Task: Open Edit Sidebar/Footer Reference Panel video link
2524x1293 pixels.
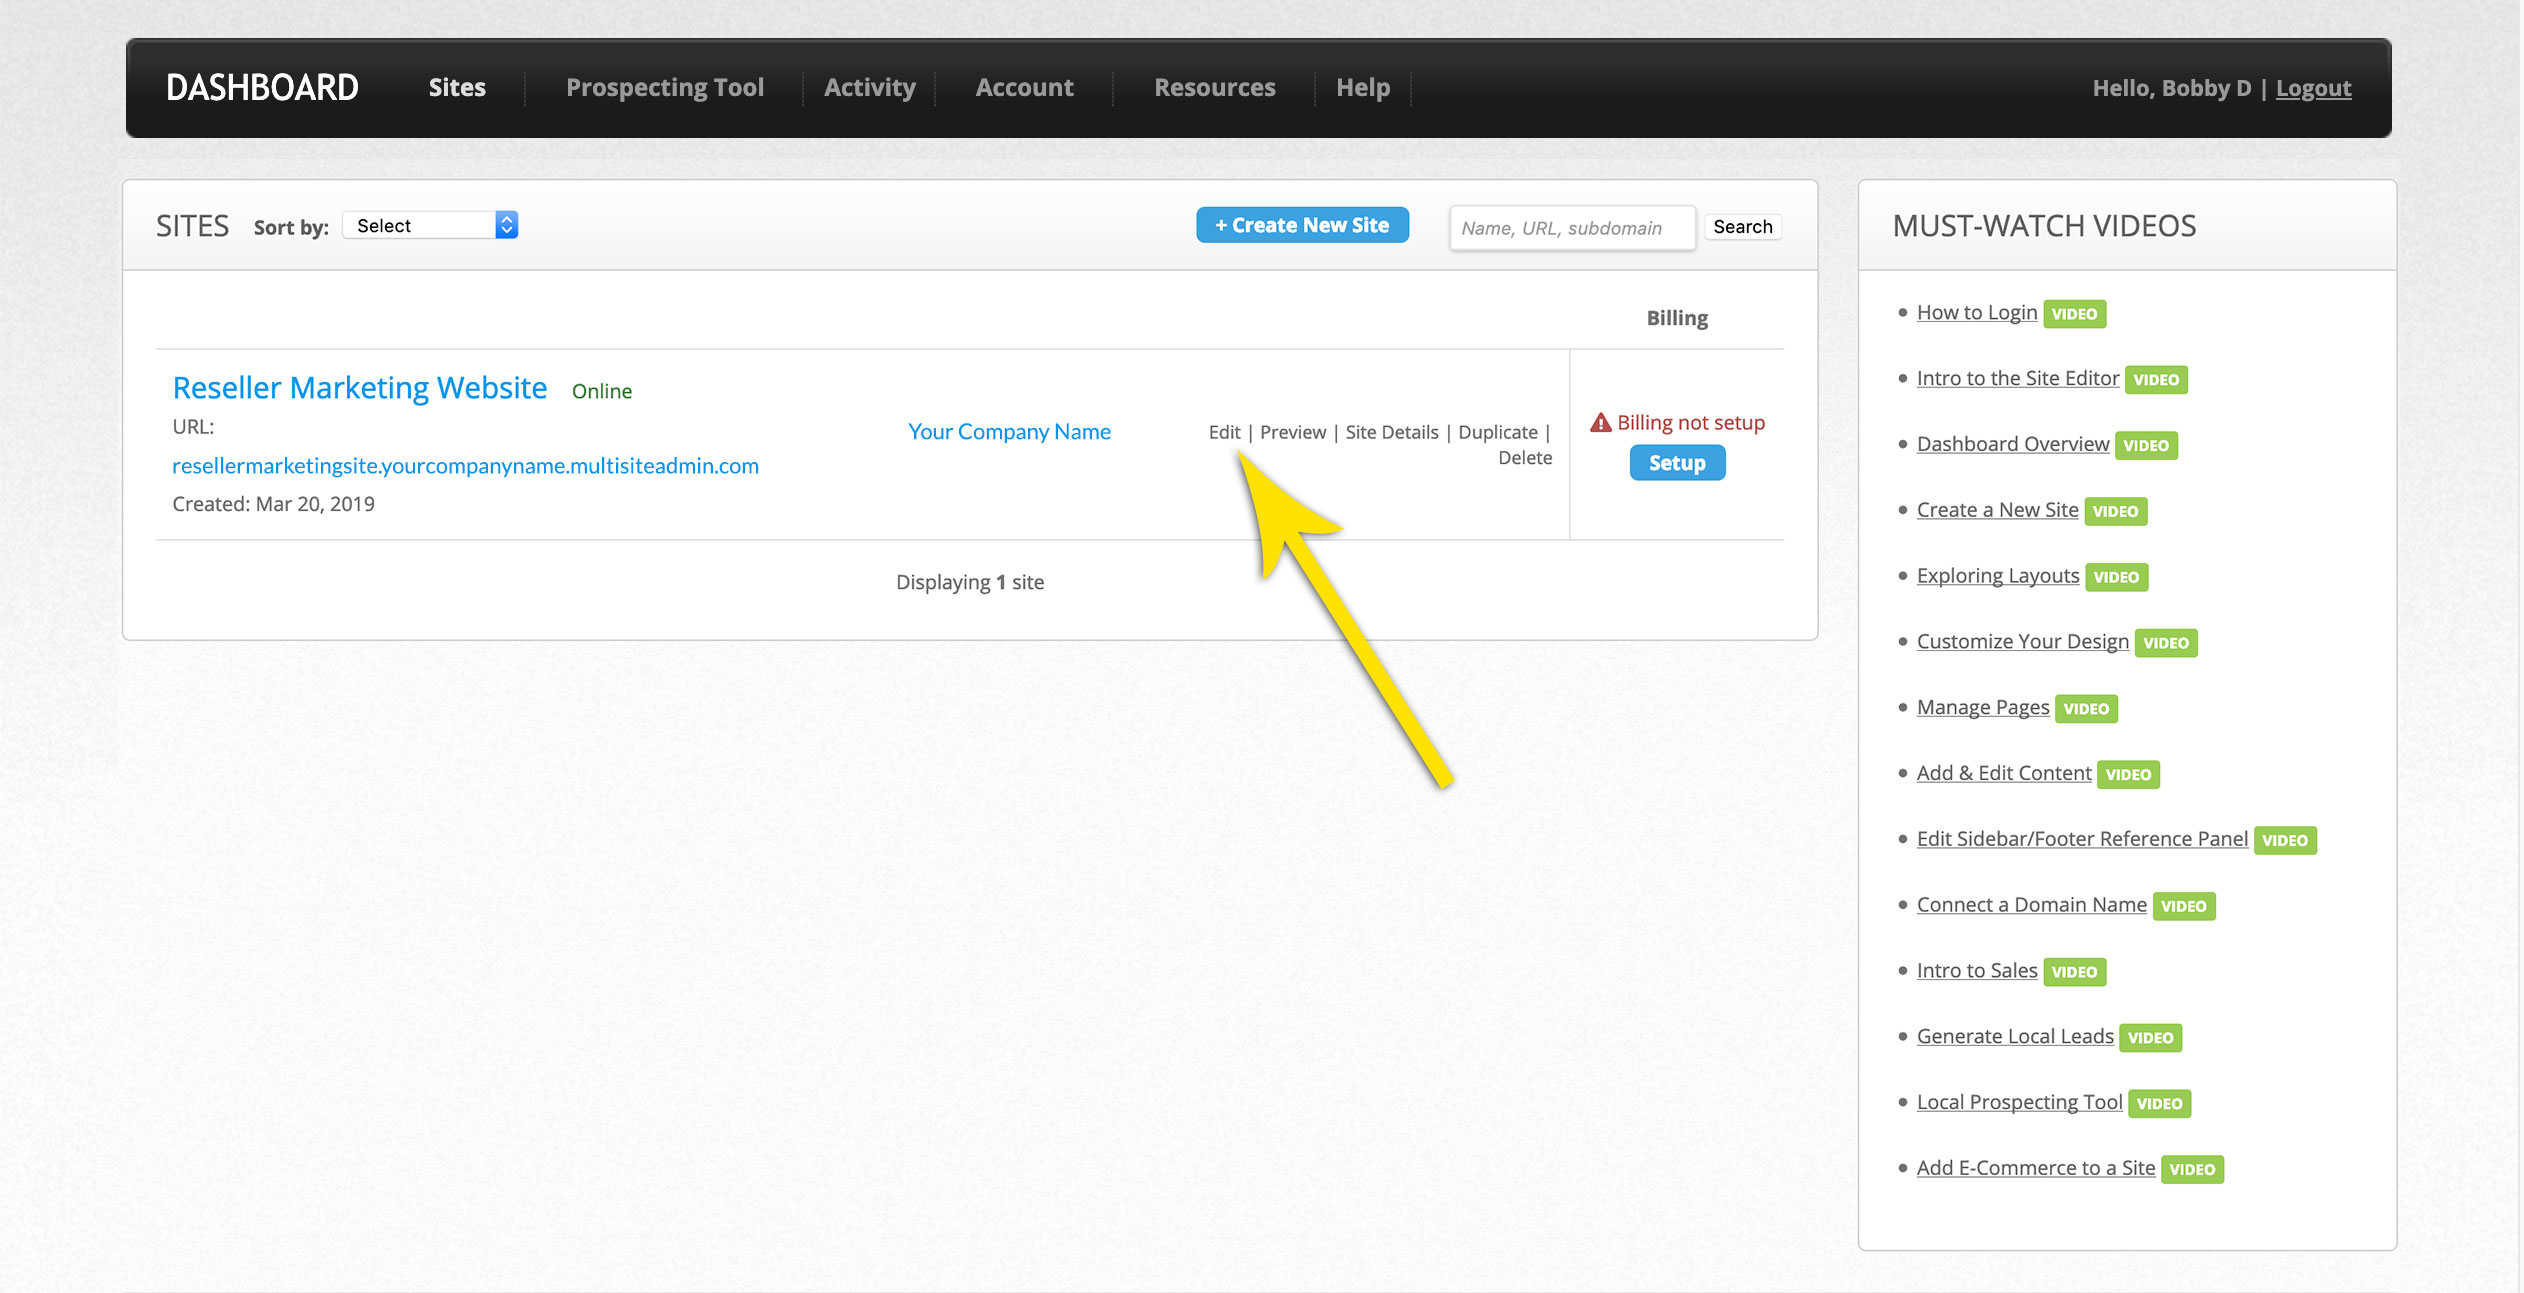Action: pos(2082,839)
